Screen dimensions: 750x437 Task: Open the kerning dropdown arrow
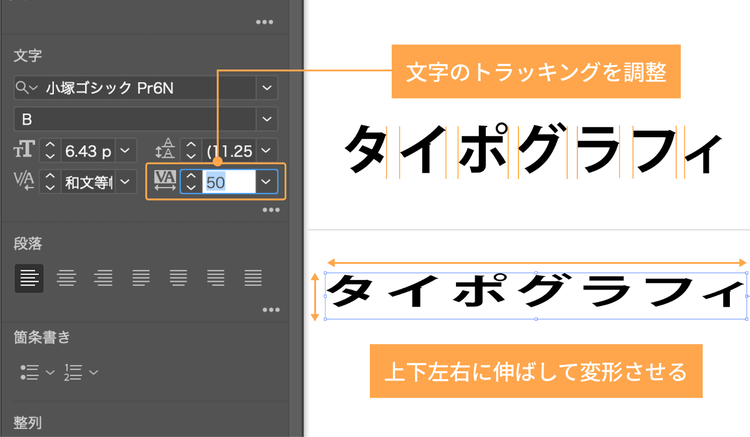(x=125, y=182)
